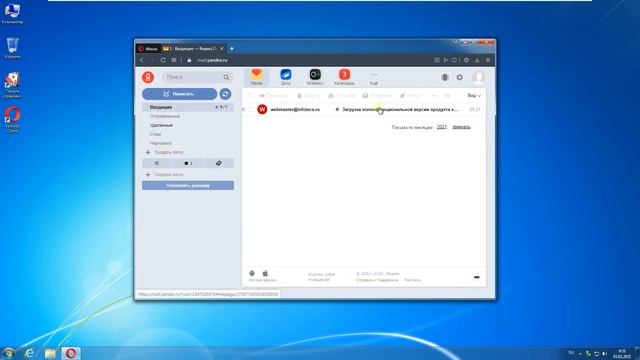Click the Написать compose button

tap(179, 94)
